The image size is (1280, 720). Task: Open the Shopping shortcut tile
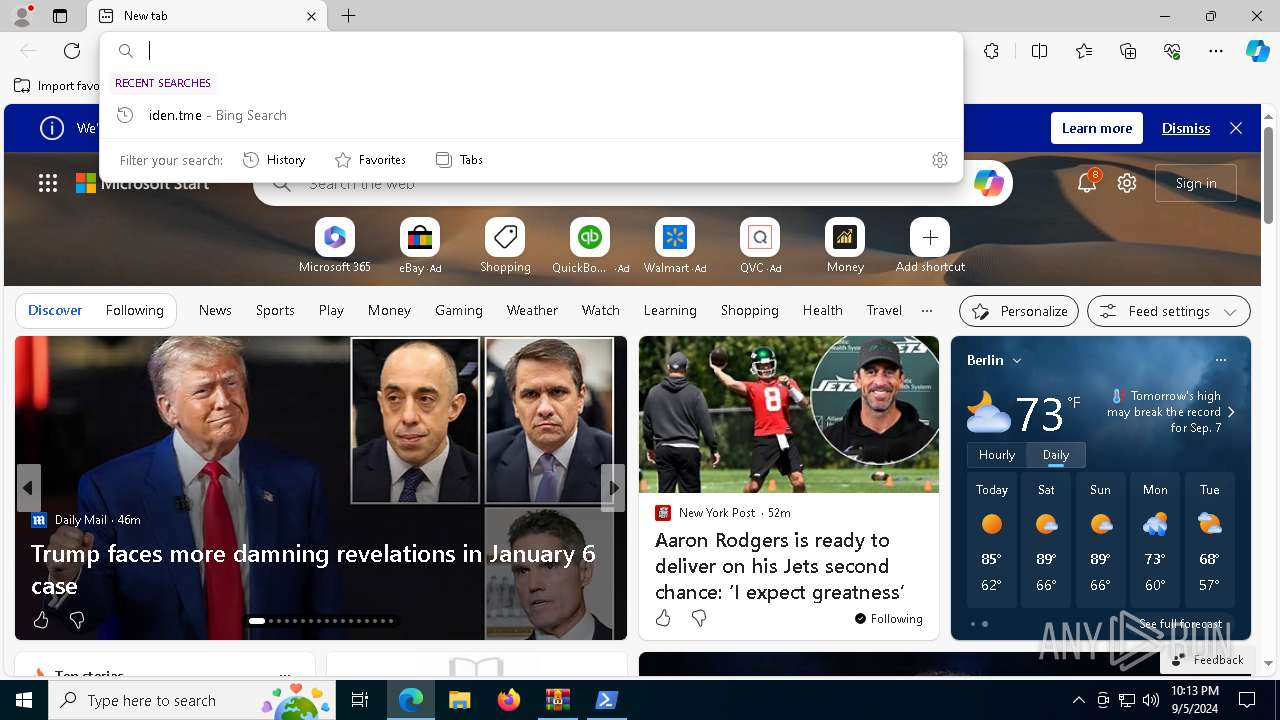tap(505, 237)
